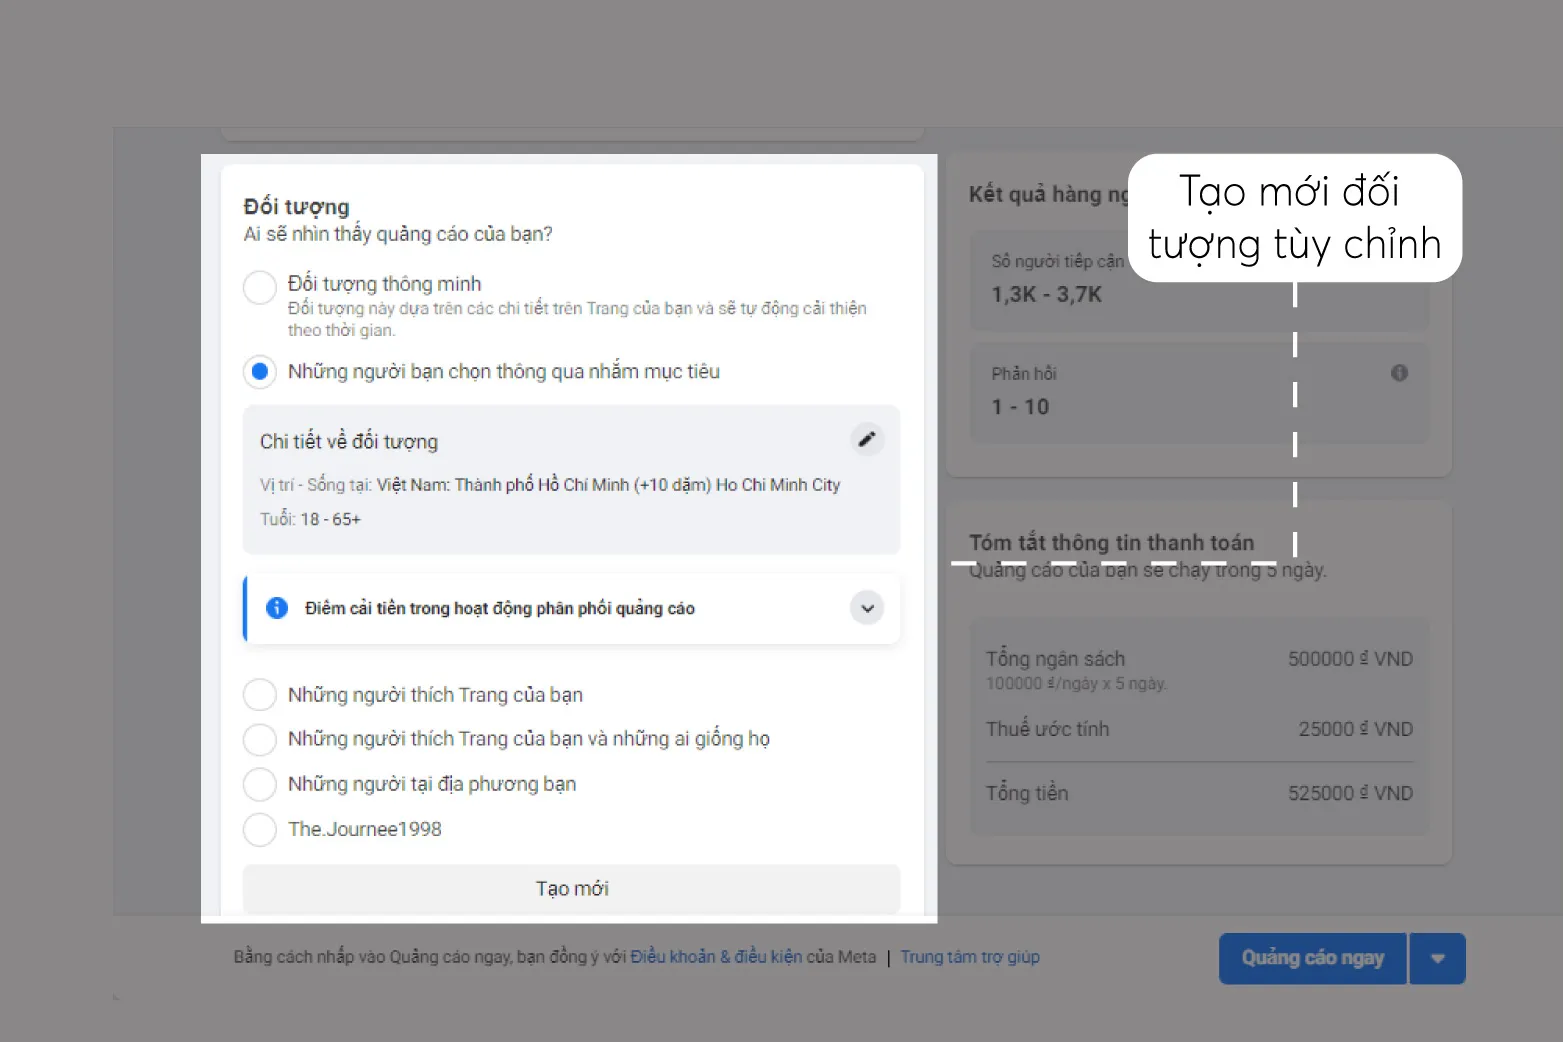This screenshot has height=1042, width=1563.
Task: Select the 'Đối tượng thông minh' audience option
Action: point(259,287)
